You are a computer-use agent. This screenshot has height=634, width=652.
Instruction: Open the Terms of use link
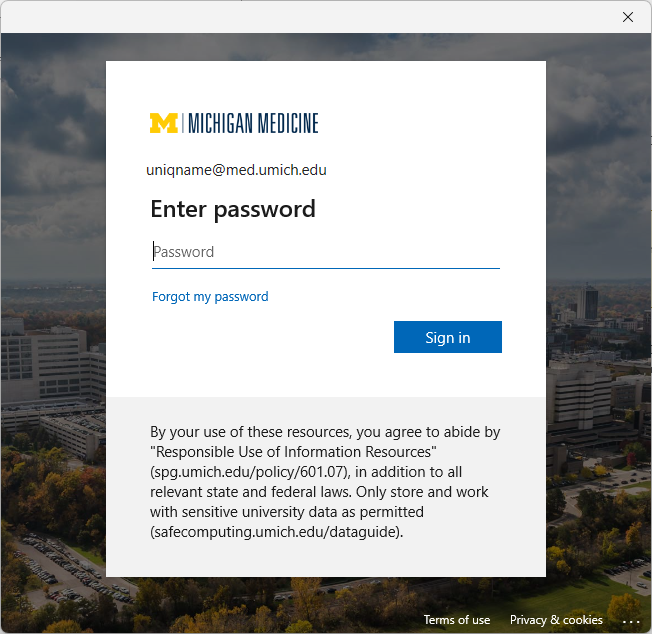click(456, 620)
